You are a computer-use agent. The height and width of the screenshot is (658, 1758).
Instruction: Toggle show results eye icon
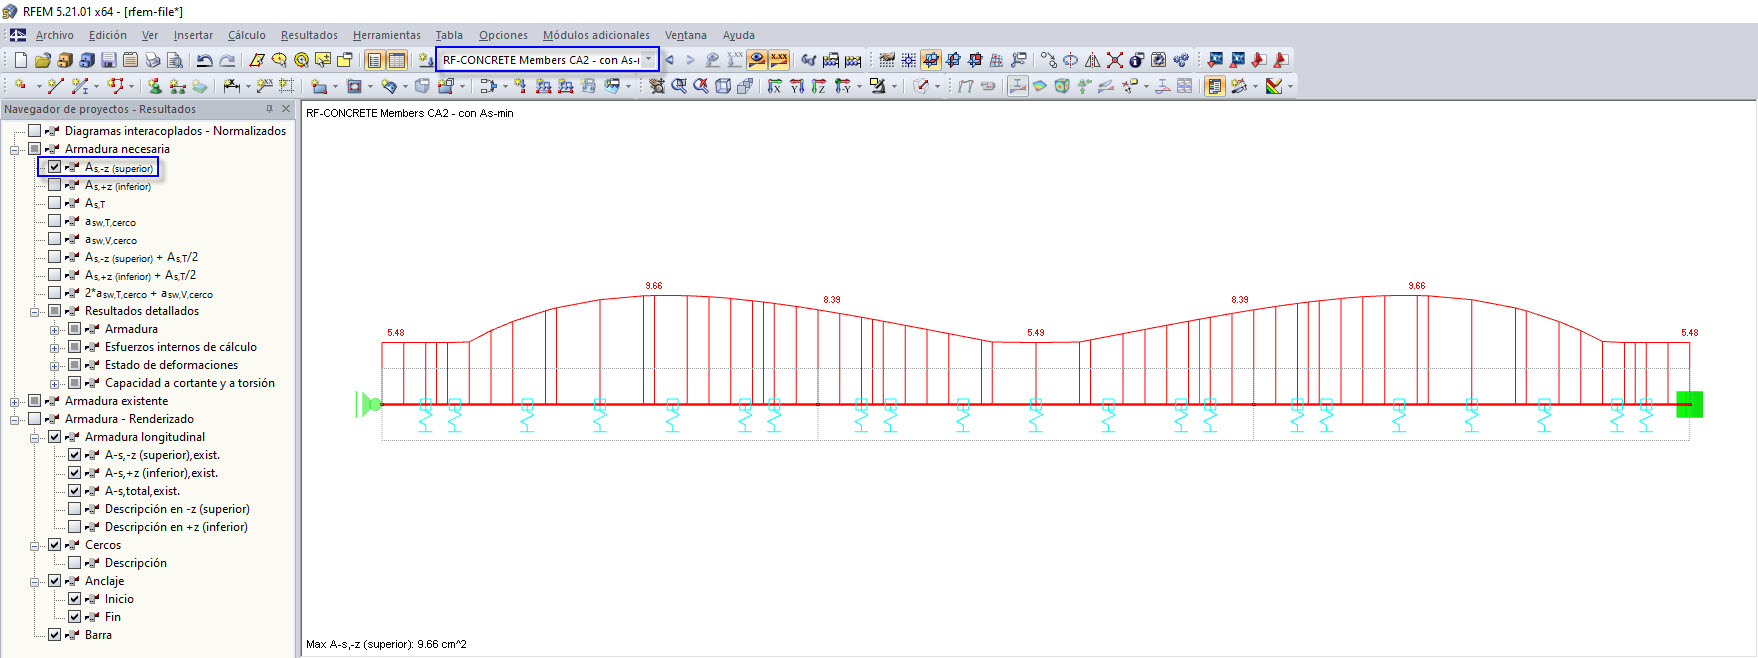click(x=757, y=60)
